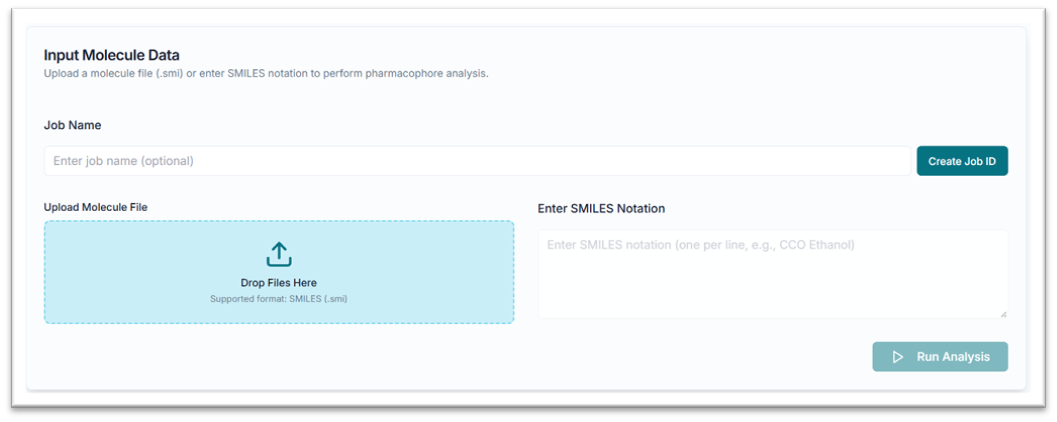Viewport: 1057px width, 422px height.
Task: Click the play triangle on Run Analysis
Action: point(898,357)
